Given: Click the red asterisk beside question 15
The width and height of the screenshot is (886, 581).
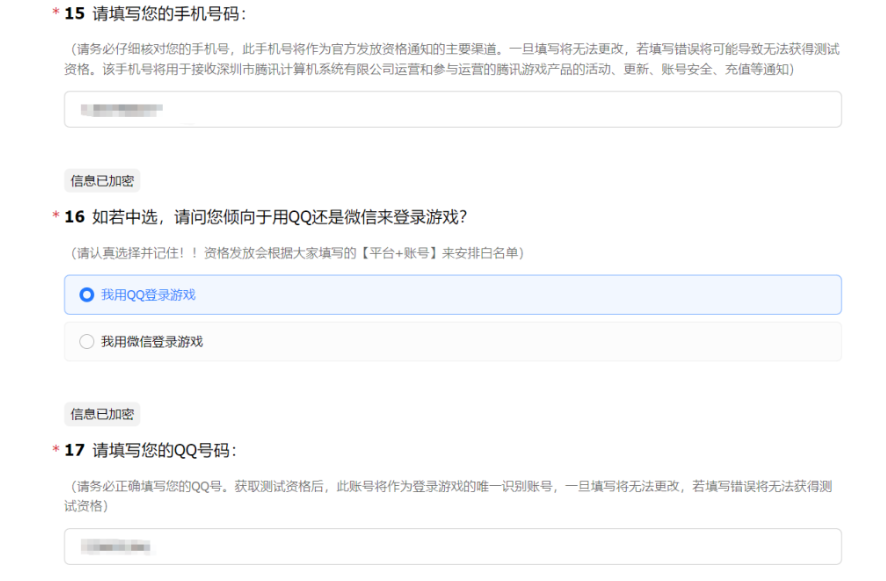Looking at the screenshot, I should [x=55, y=15].
